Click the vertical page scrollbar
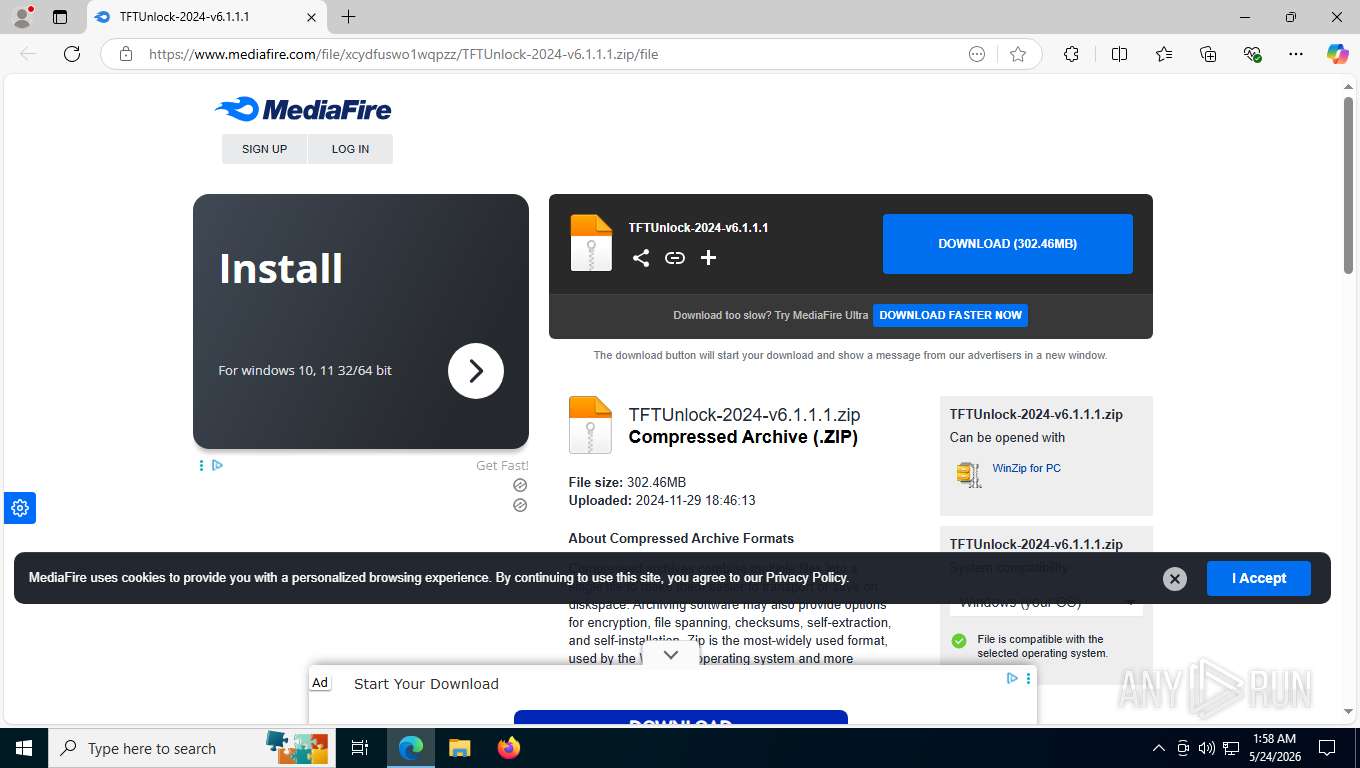 coord(1348,185)
